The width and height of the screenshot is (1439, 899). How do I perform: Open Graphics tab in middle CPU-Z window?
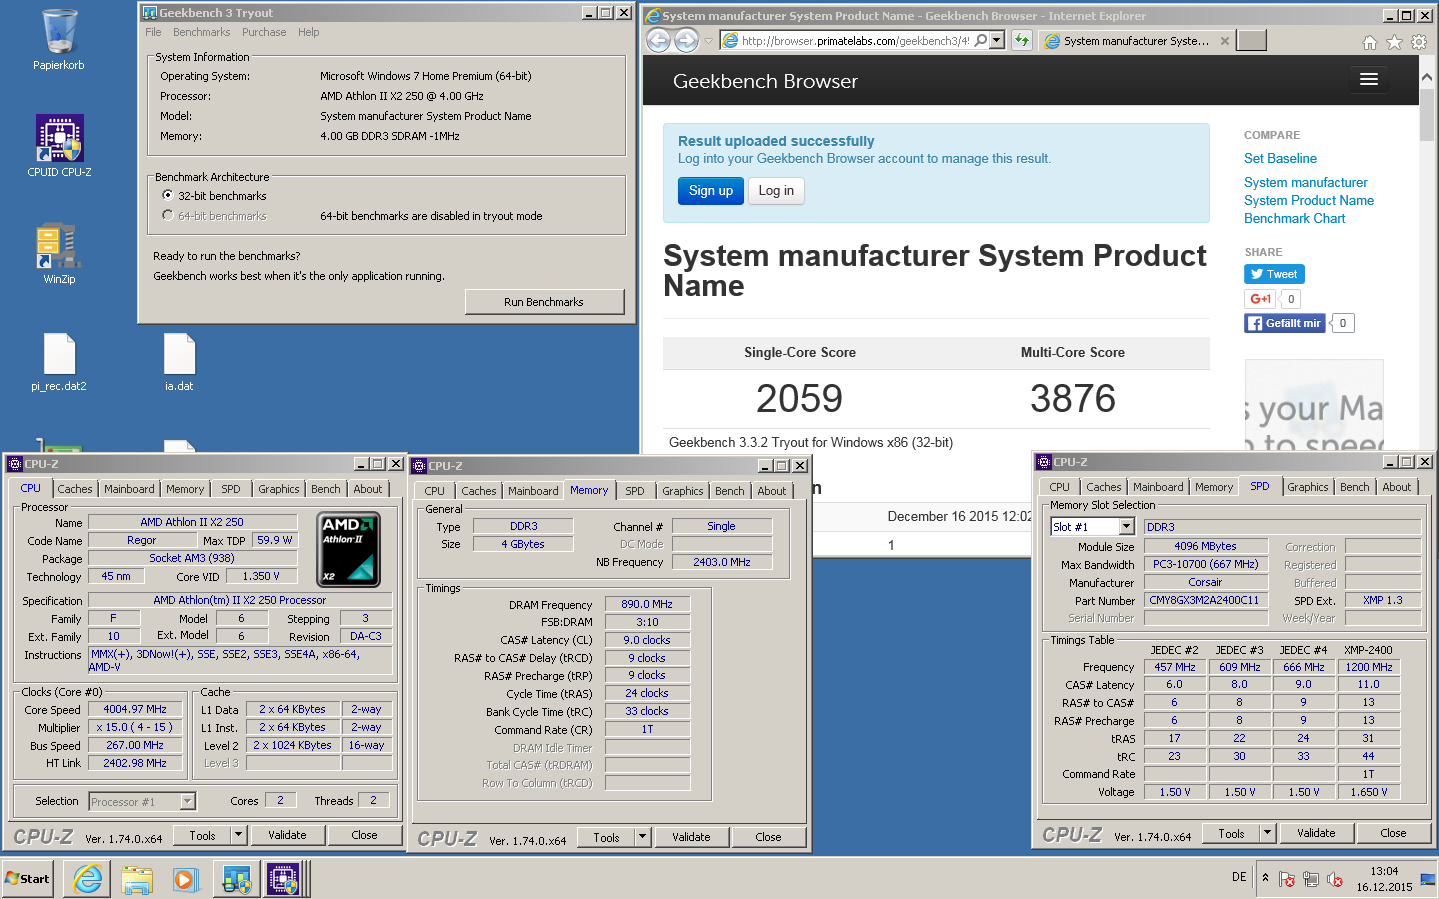click(683, 491)
